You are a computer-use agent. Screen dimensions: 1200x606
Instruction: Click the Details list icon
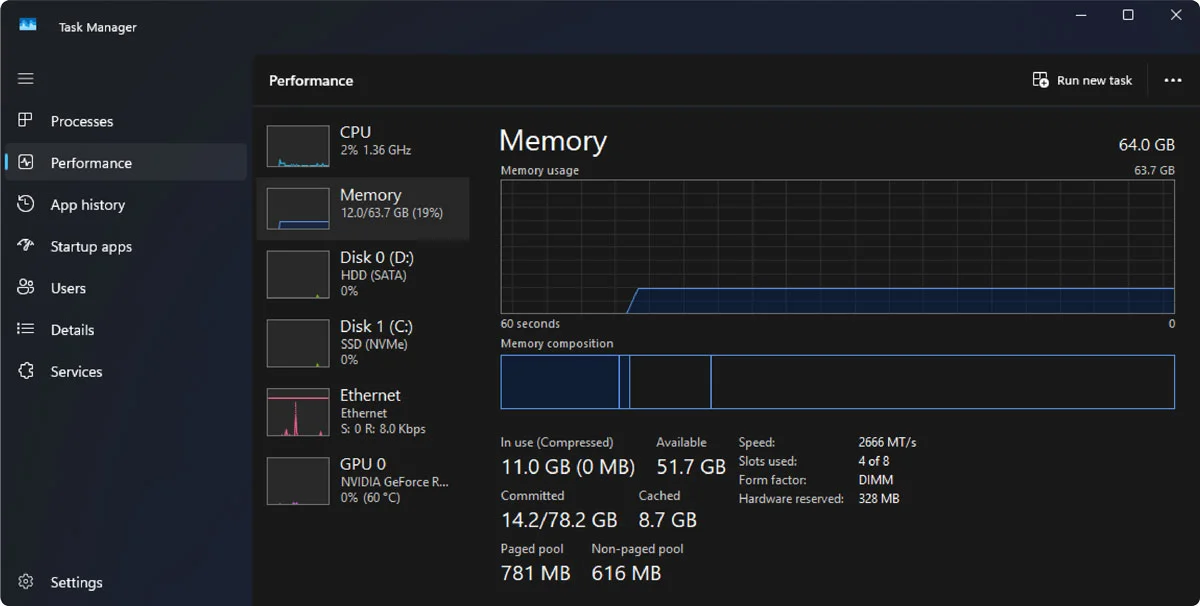pyautogui.click(x=26, y=329)
